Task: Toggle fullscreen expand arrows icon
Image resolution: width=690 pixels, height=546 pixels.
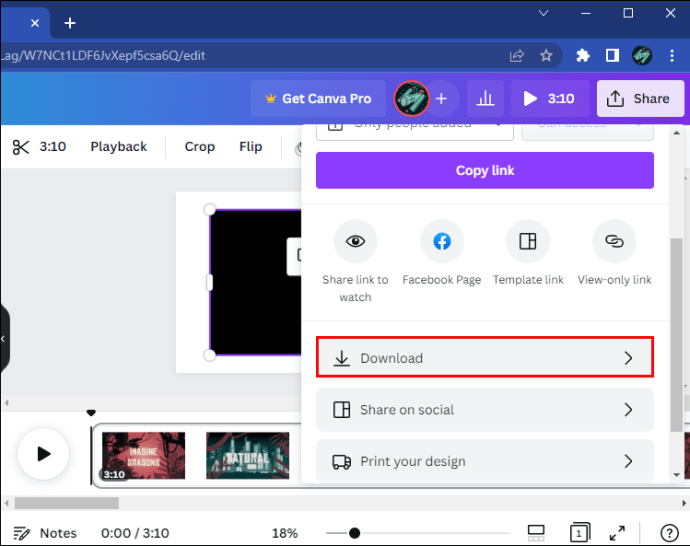Action: [617, 533]
